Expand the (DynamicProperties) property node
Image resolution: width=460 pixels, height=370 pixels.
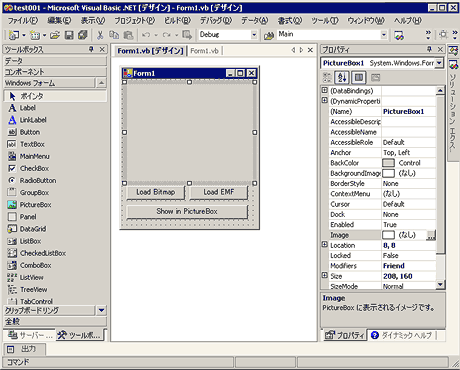pyautogui.click(x=325, y=101)
